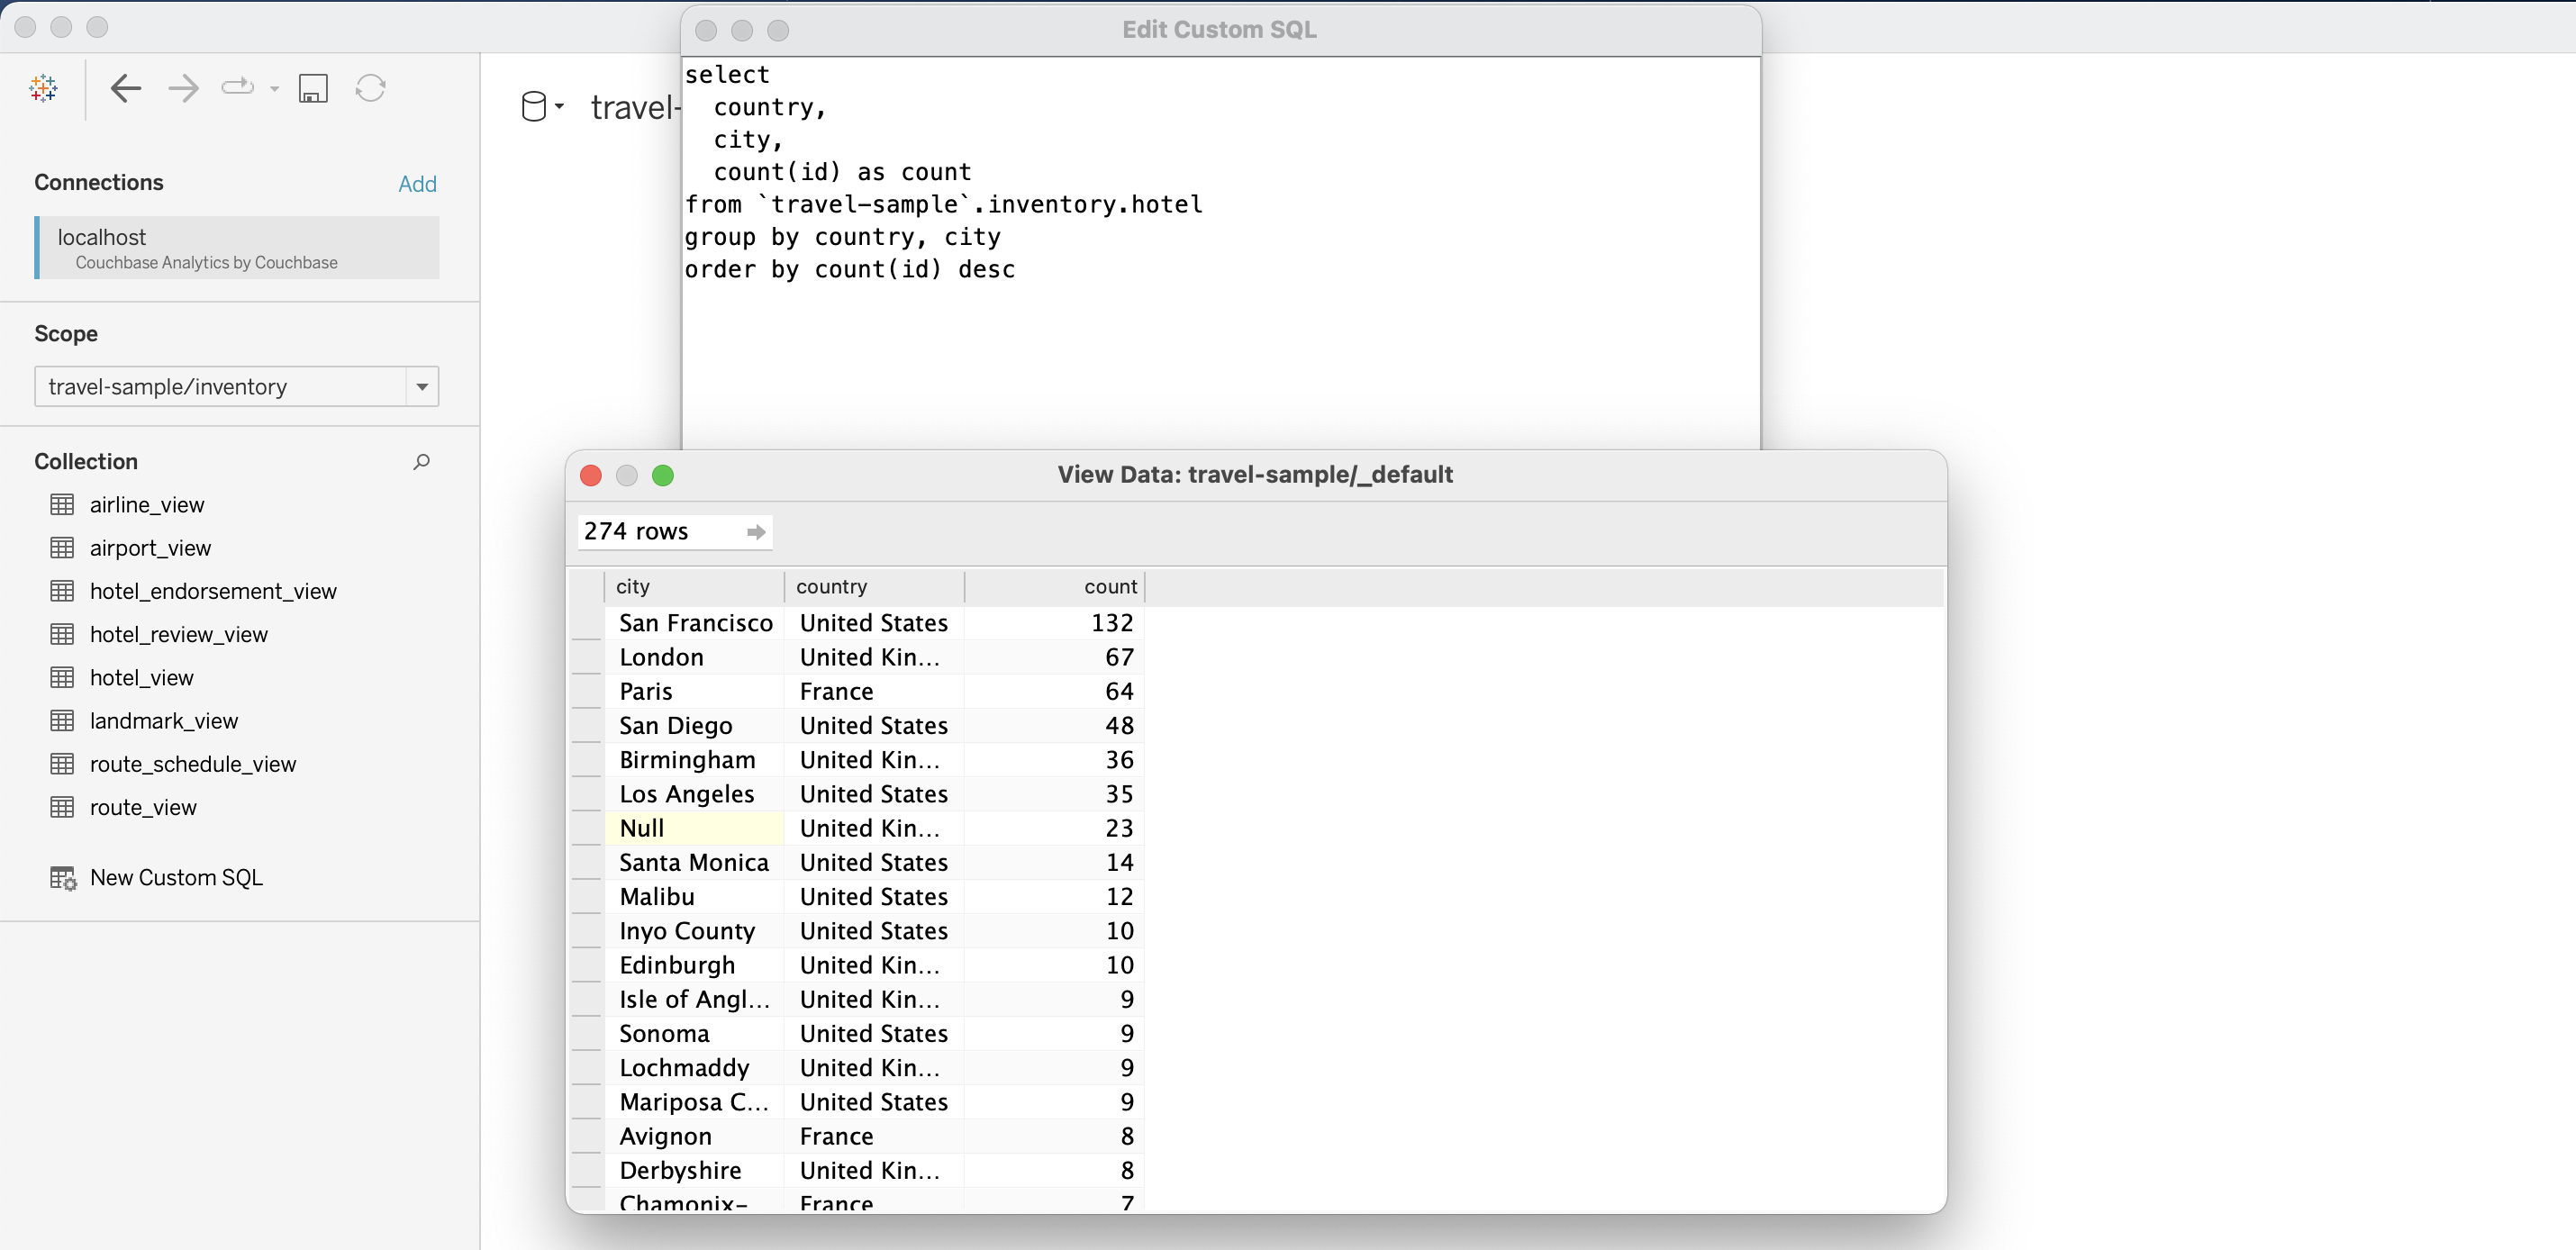Screen dimensions: 2576x1250
Task: Add a new connection
Action: 417,184
